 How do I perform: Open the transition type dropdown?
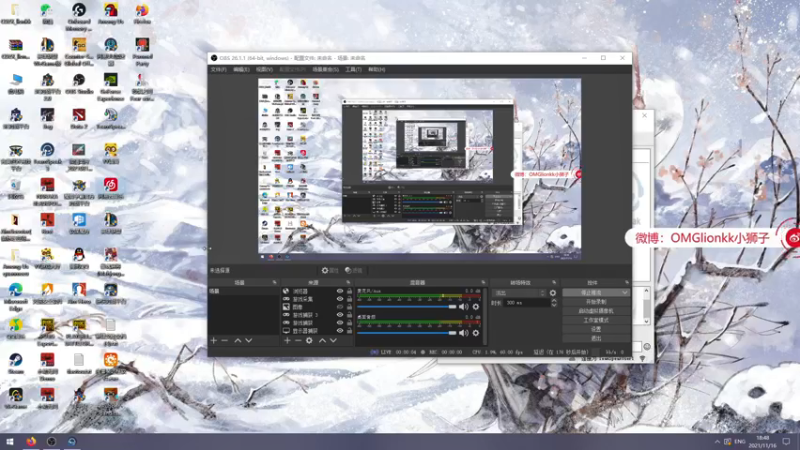[519, 293]
